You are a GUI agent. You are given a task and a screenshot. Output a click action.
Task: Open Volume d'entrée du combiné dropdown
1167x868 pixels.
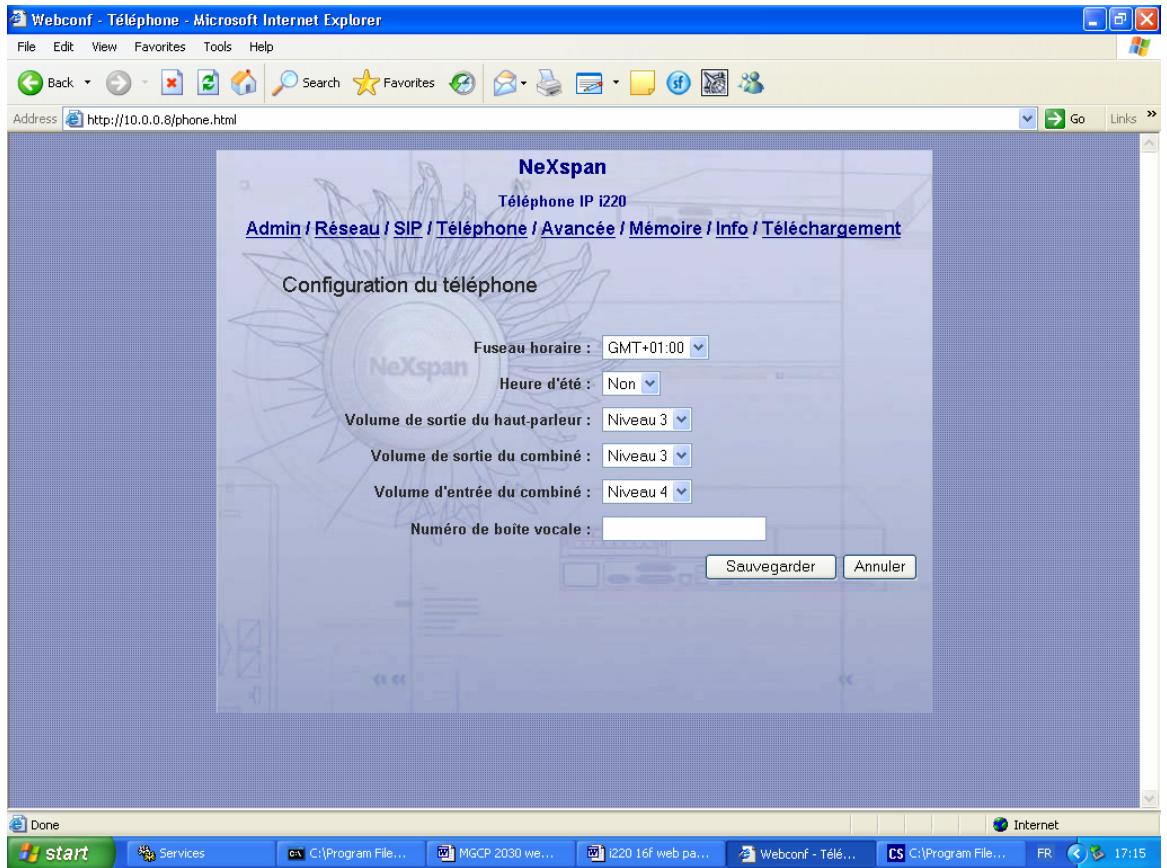tap(682, 492)
